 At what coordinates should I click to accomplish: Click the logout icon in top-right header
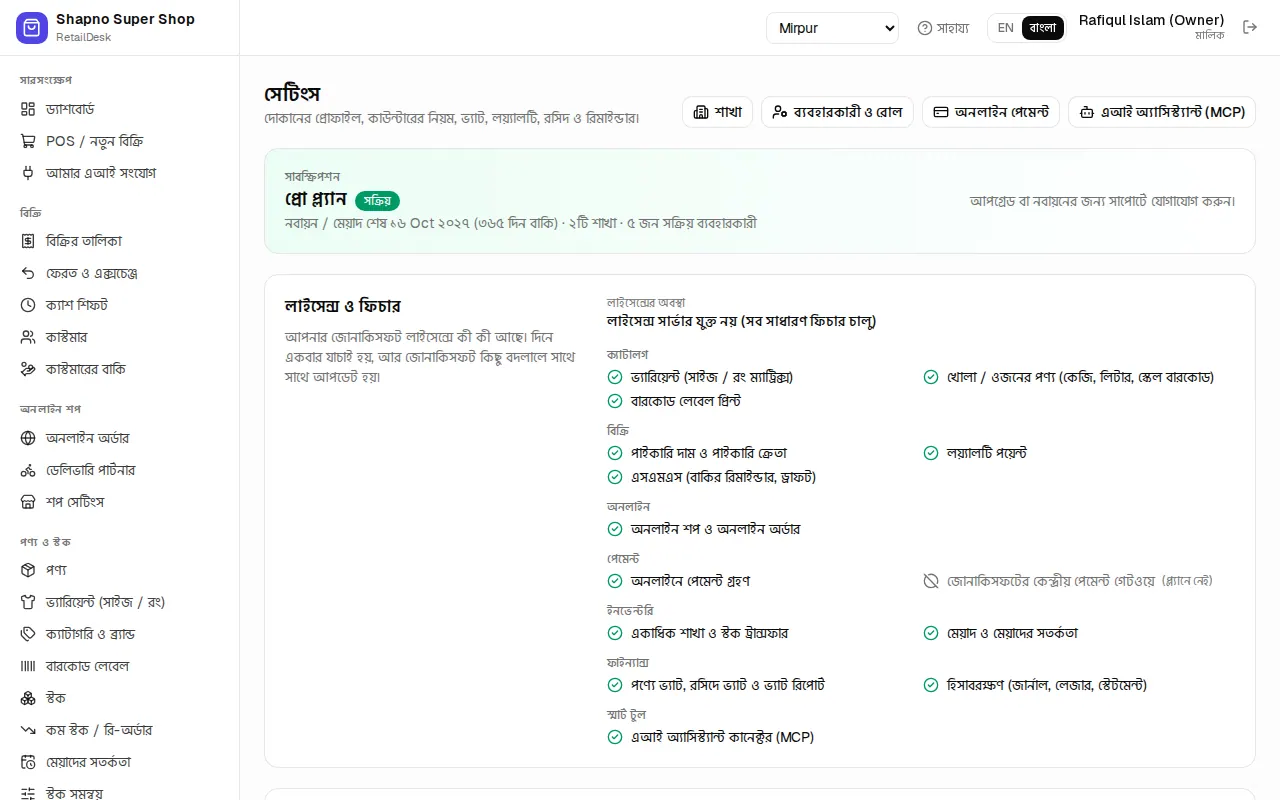coord(1250,27)
